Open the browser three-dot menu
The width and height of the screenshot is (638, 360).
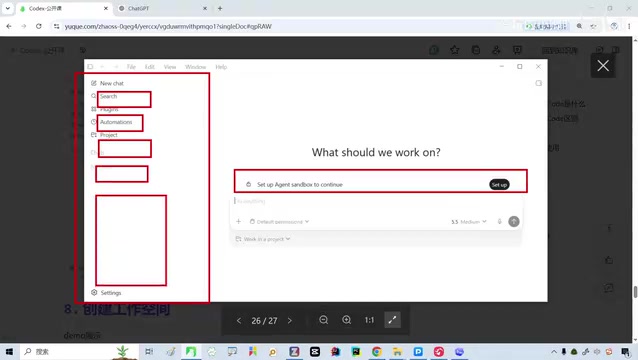tap(629, 26)
